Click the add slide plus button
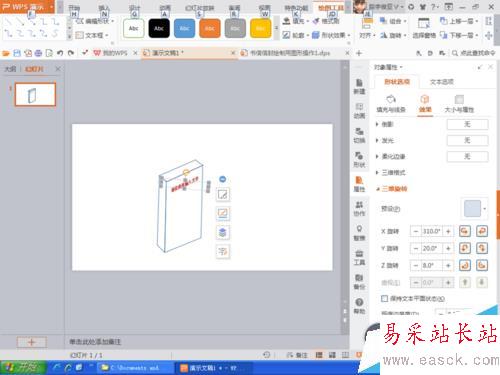The height and width of the screenshot is (375, 500). (x=32, y=342)
